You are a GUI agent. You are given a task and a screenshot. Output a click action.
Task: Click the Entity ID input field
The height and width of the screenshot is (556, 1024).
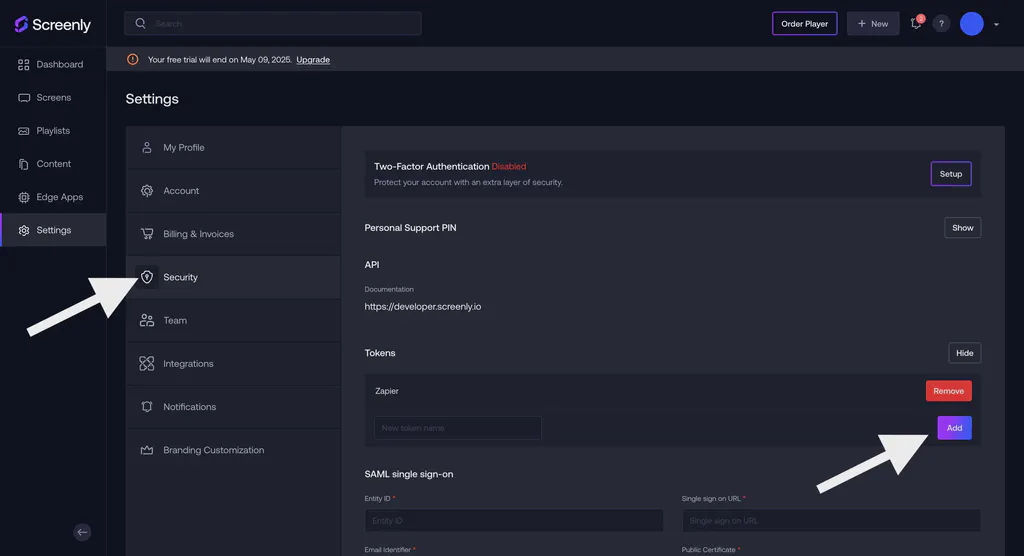click(x=514, y=521)
